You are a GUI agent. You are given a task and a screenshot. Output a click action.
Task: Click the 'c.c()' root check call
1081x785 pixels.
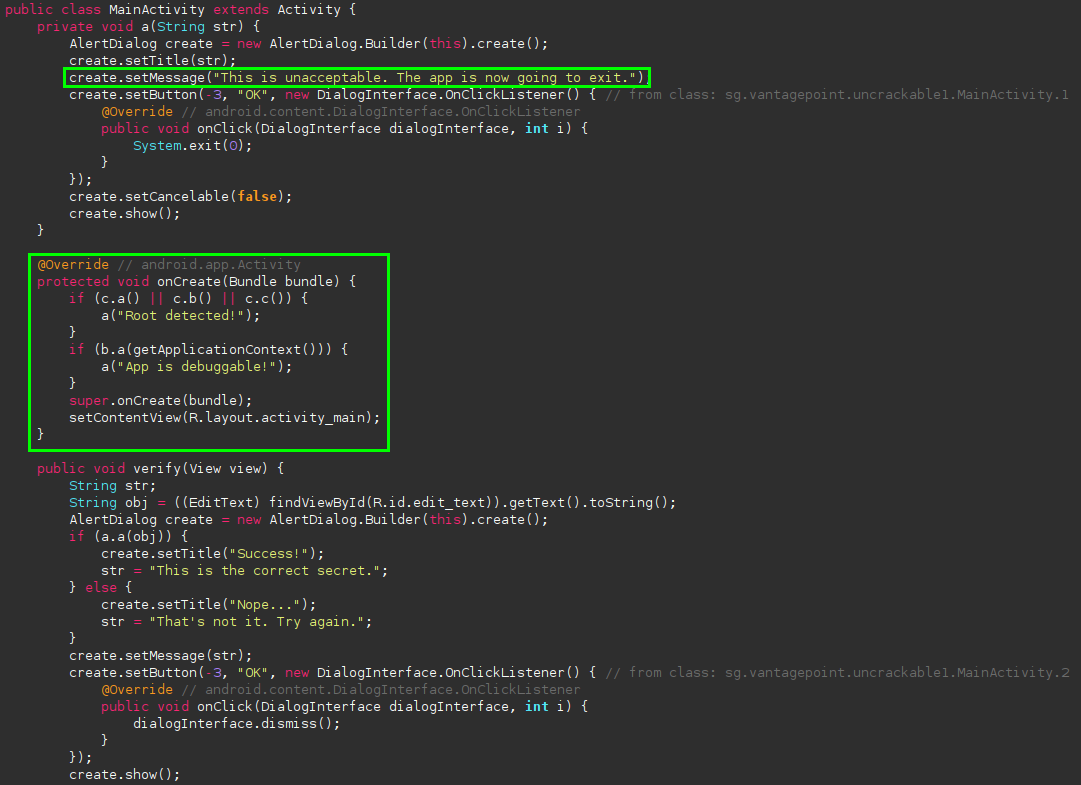click(264, 298)
